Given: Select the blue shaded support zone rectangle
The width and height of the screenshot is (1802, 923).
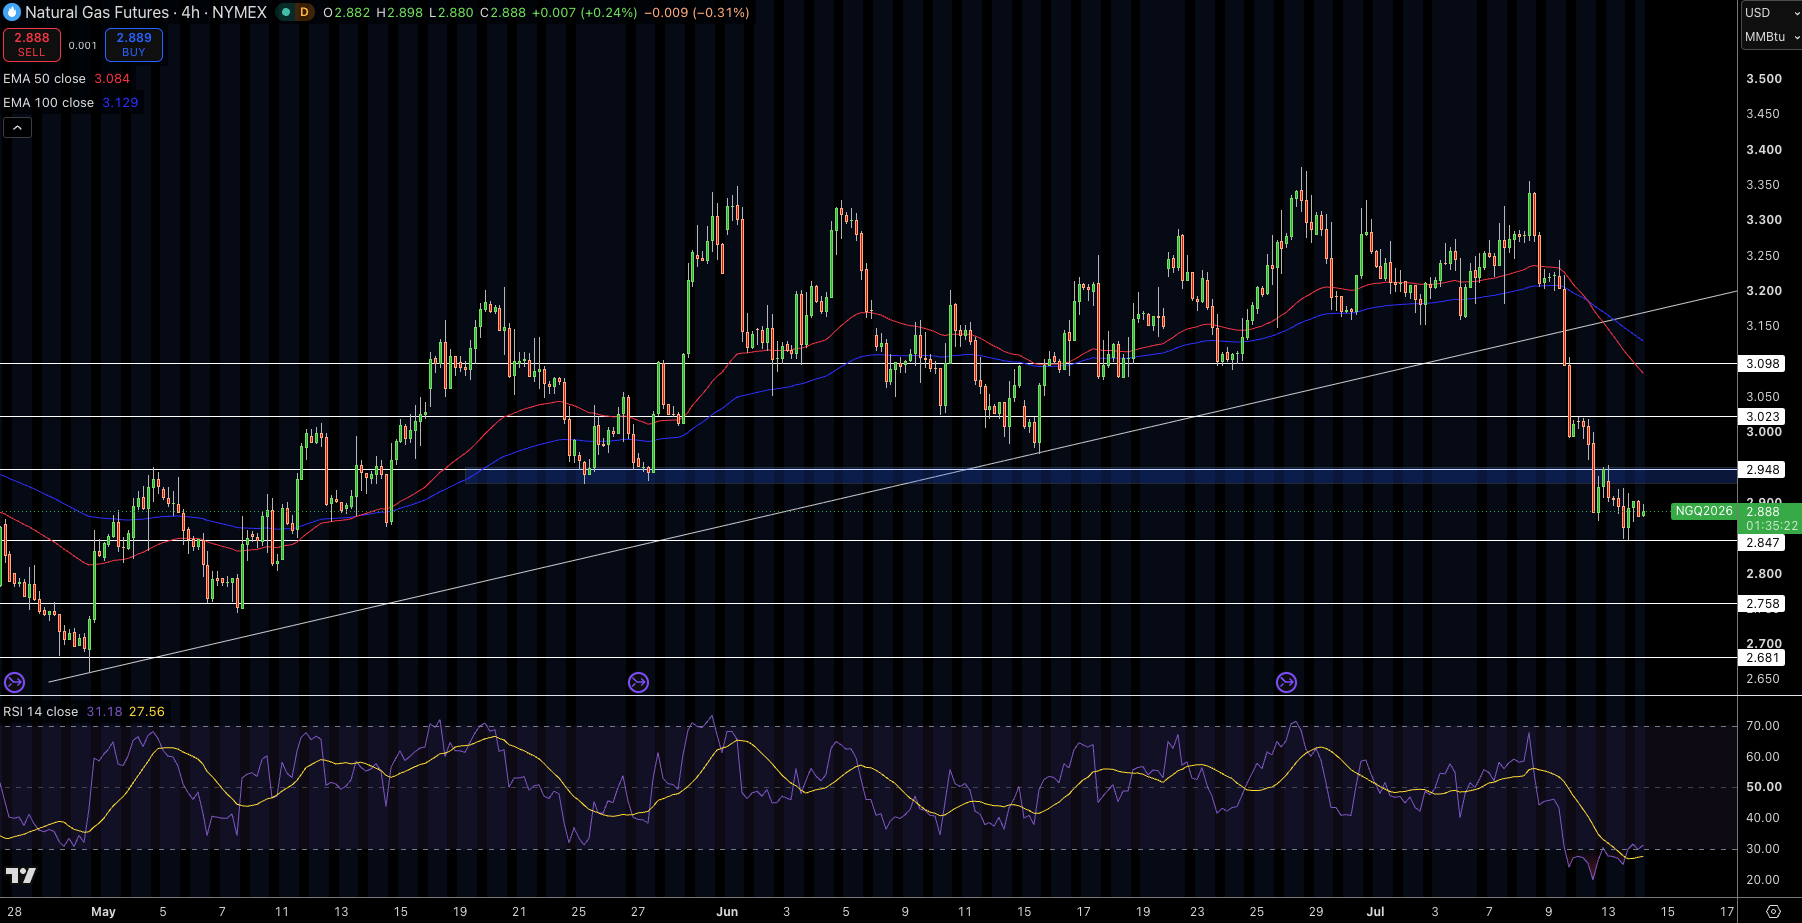Looking at the screenshot, I should [1100, 476].
